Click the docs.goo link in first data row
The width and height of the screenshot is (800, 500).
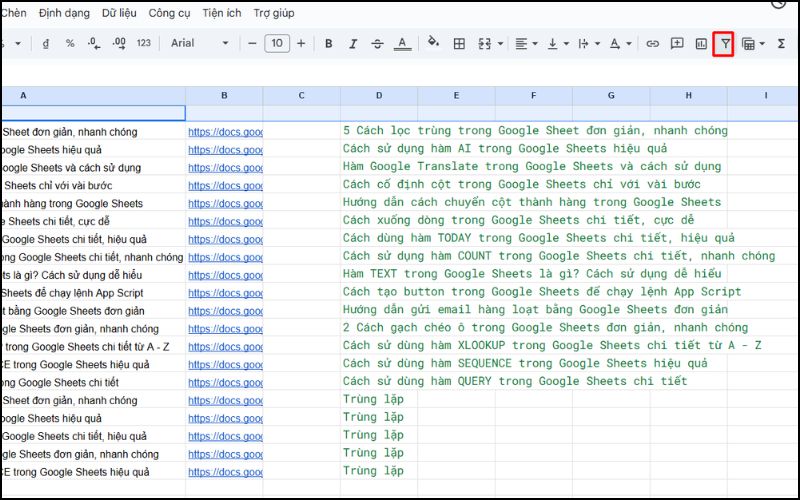pos(225,132)
